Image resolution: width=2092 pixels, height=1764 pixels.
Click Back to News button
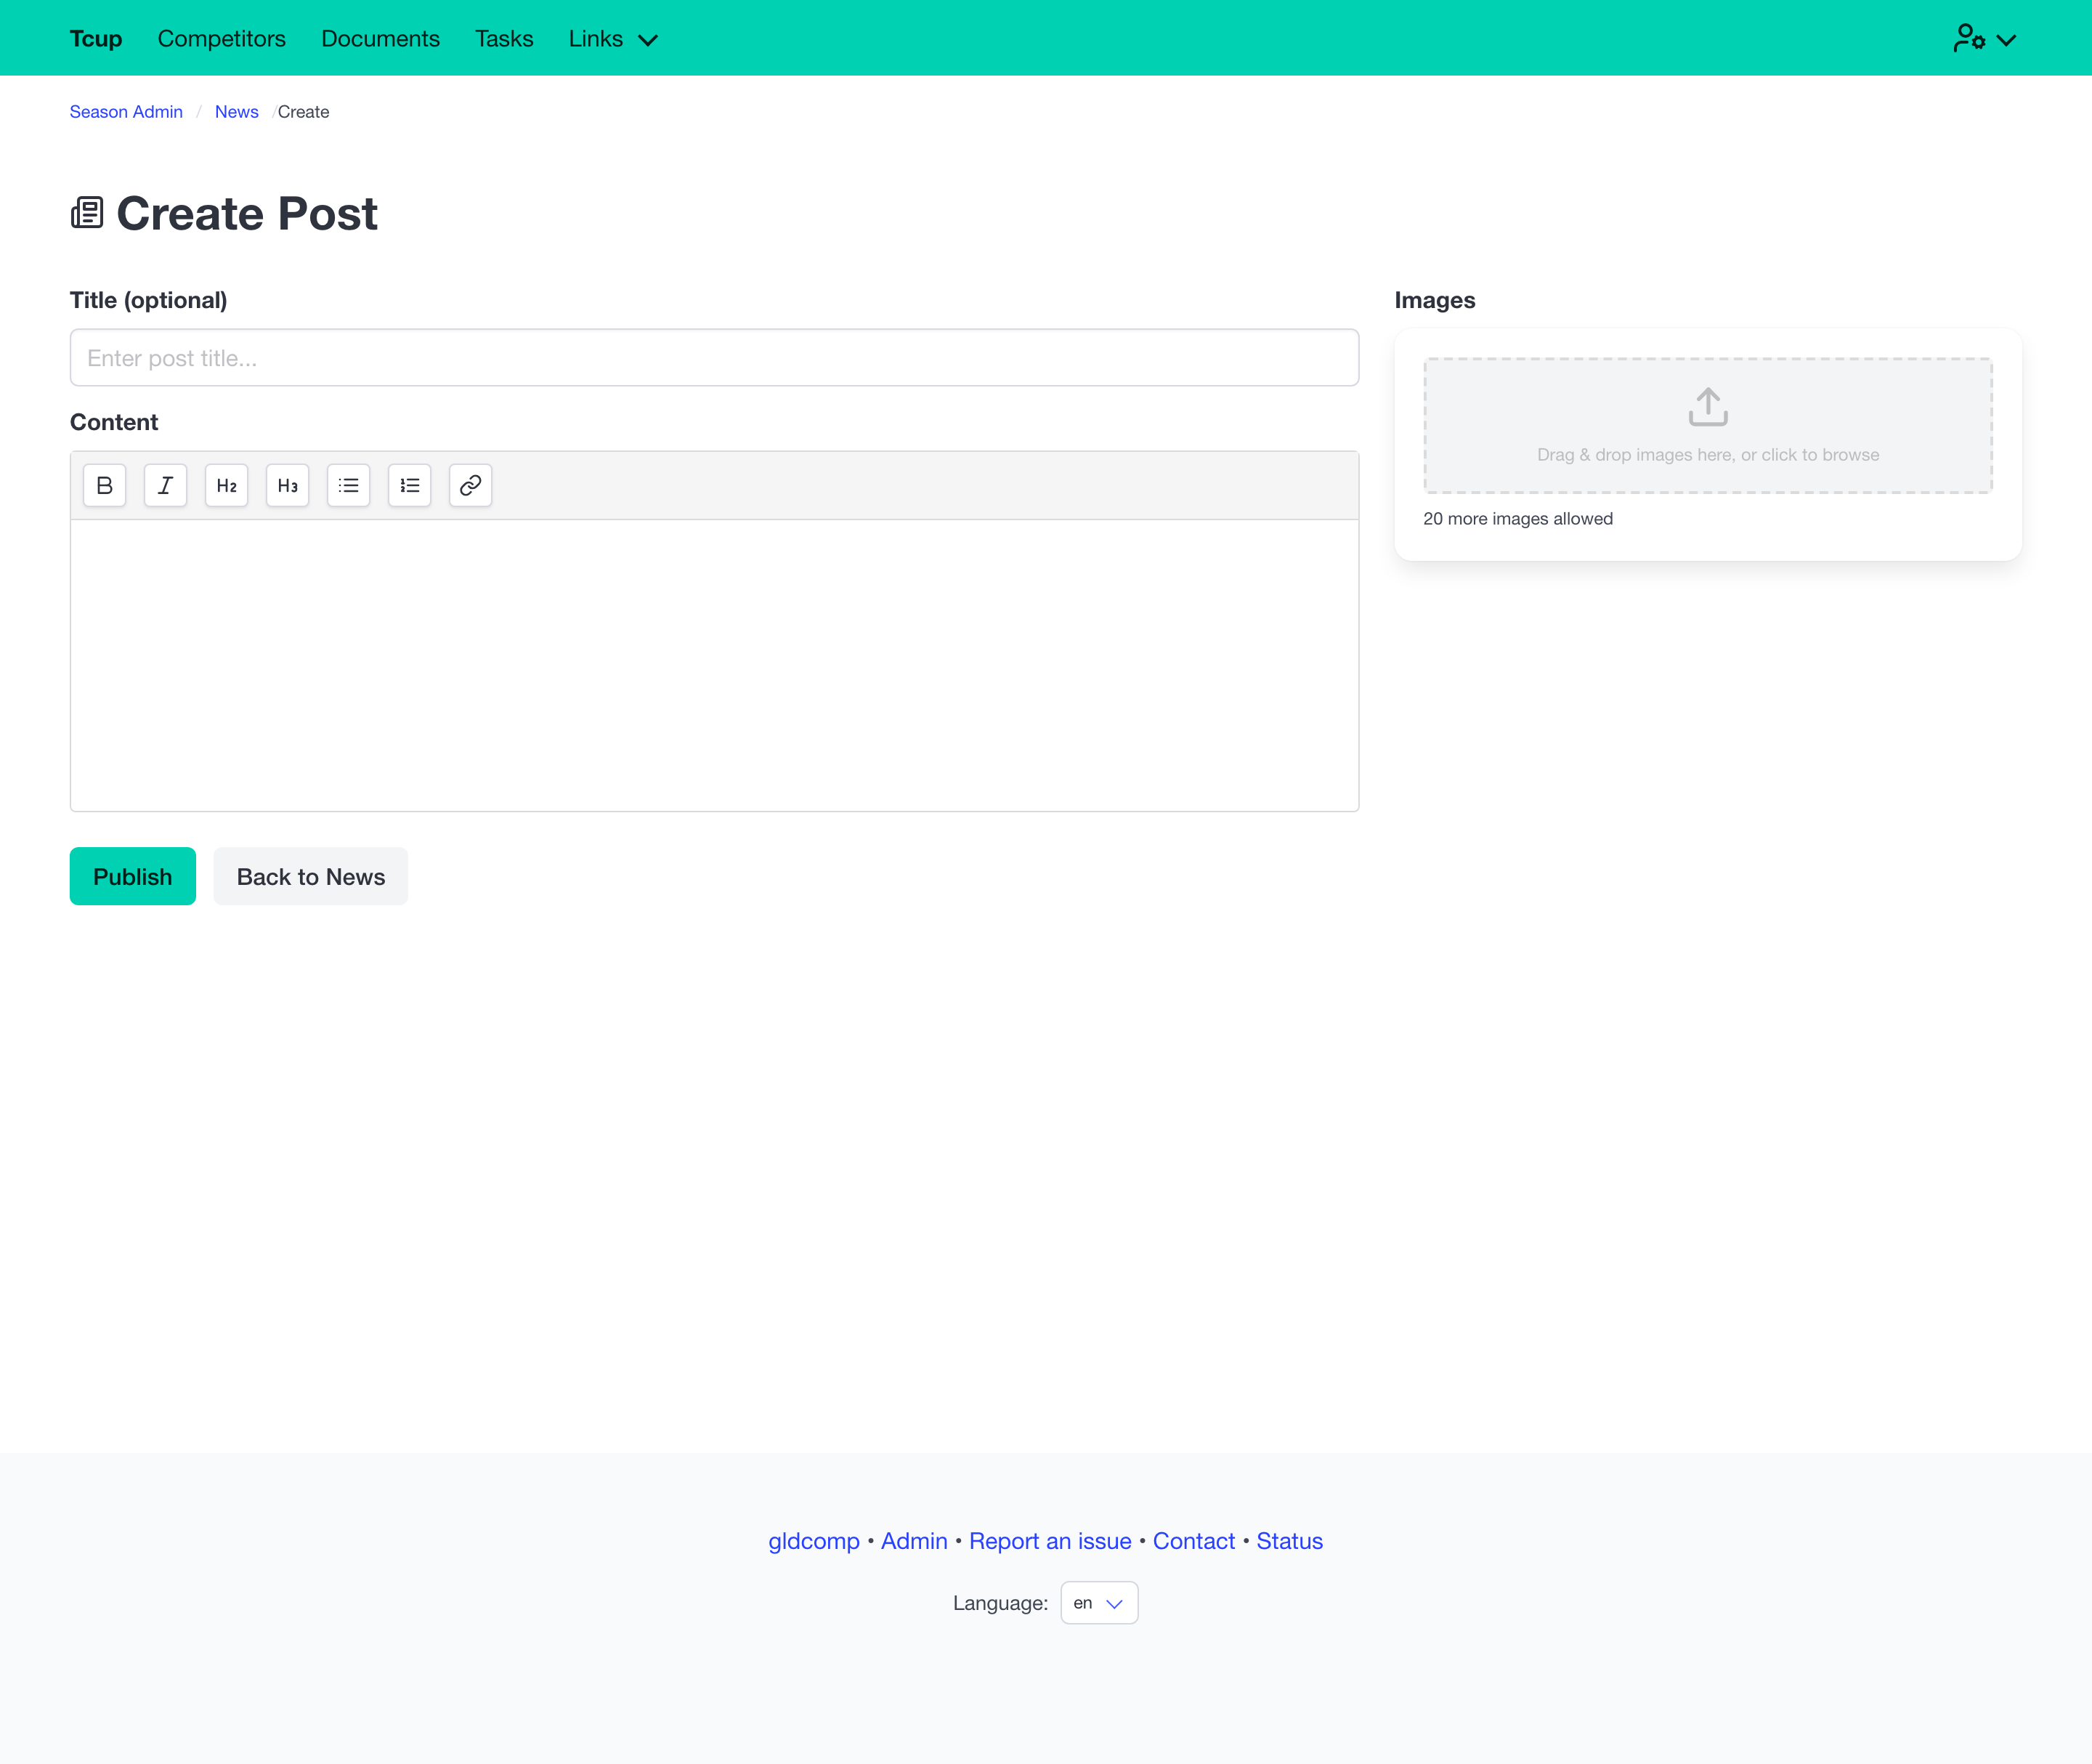click(311, 876)
